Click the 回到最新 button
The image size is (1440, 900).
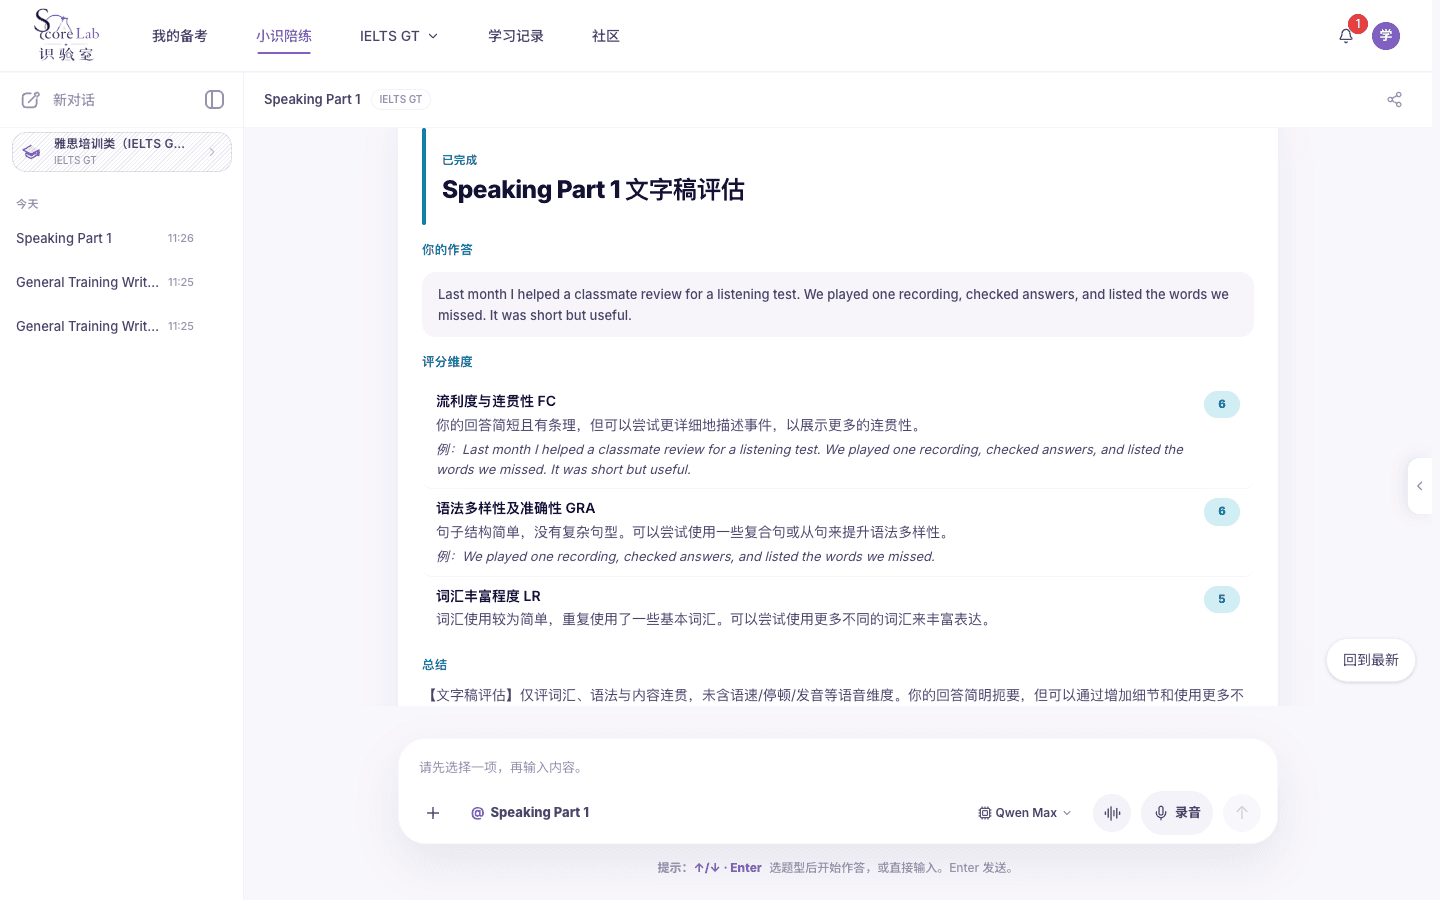click(1371, 660)
